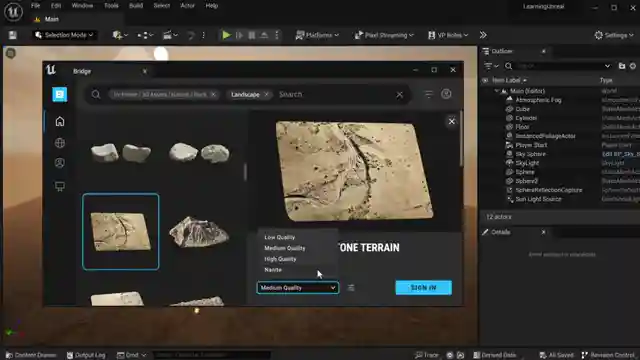Select Sun Light Source in the Outliner
This screenshot has height=360, width=640.
click(538, 199)
